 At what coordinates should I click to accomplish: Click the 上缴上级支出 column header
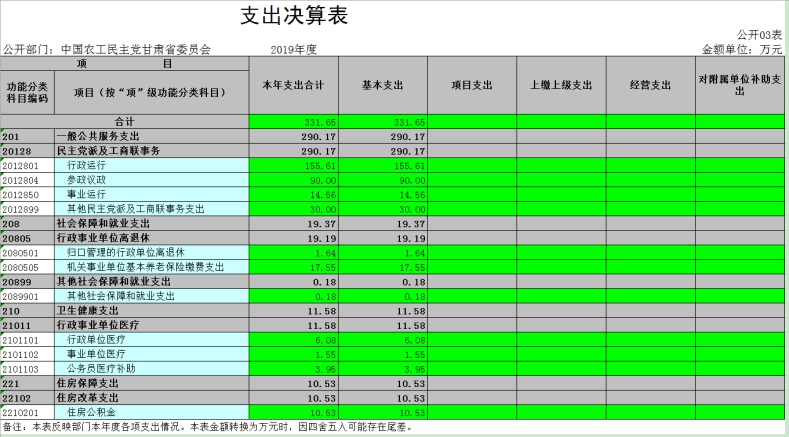click(561, 85)
